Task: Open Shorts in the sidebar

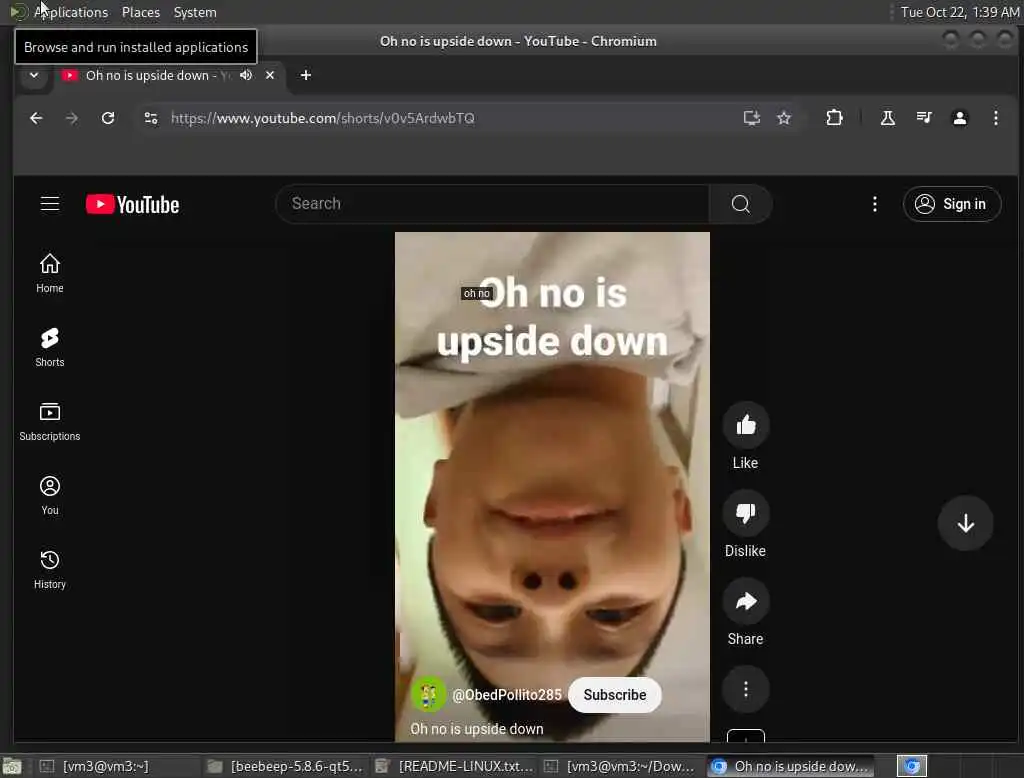Action: [x=50, y=347]
